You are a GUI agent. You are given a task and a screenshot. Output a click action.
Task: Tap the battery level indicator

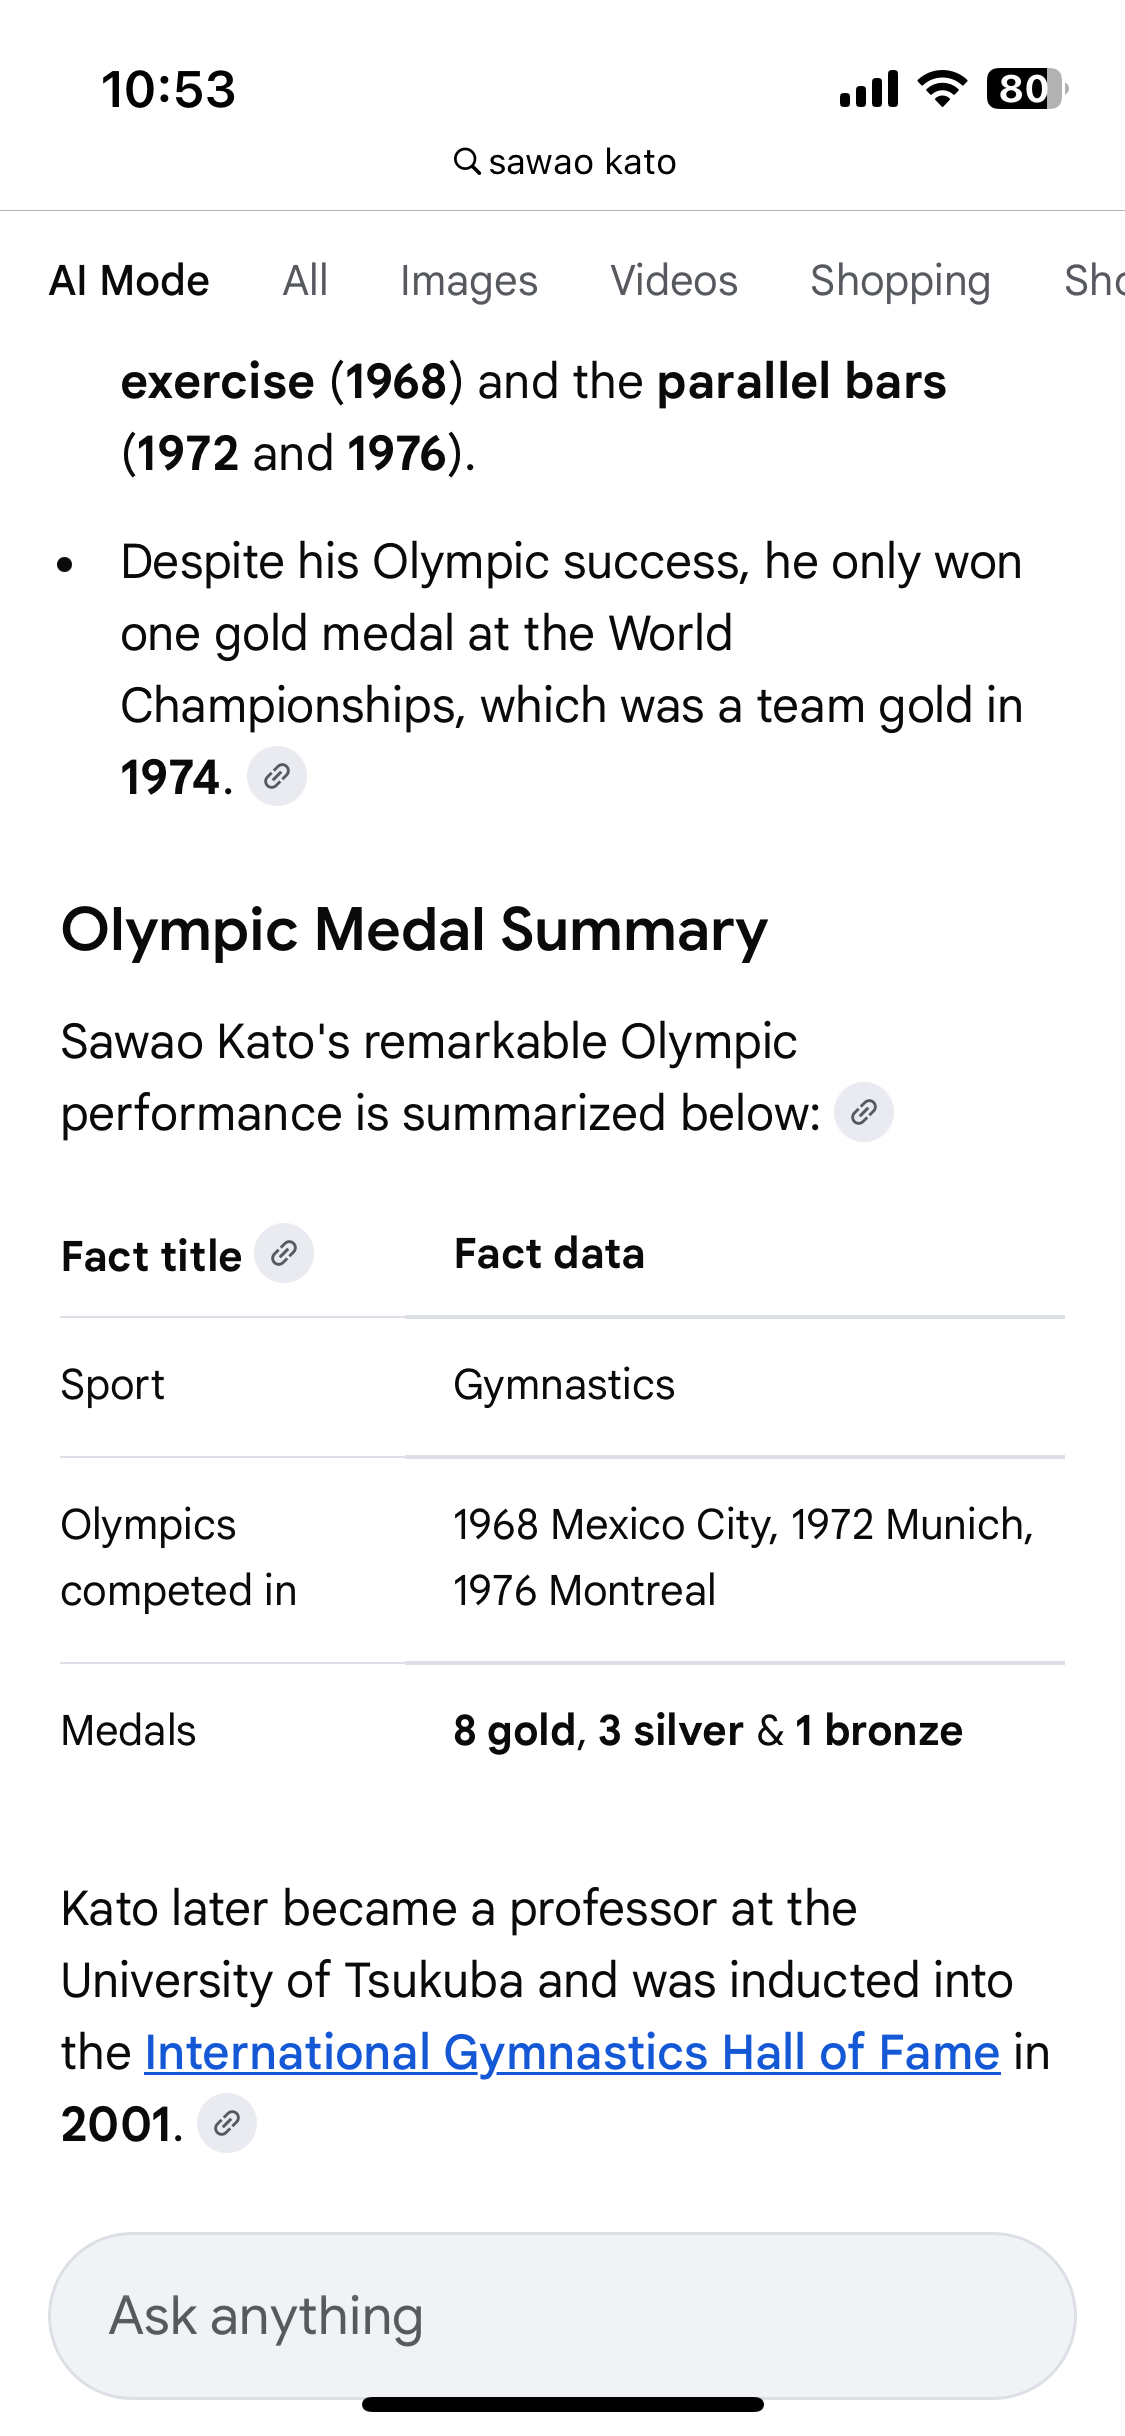pyautogui.click(x=1026, y=89)
